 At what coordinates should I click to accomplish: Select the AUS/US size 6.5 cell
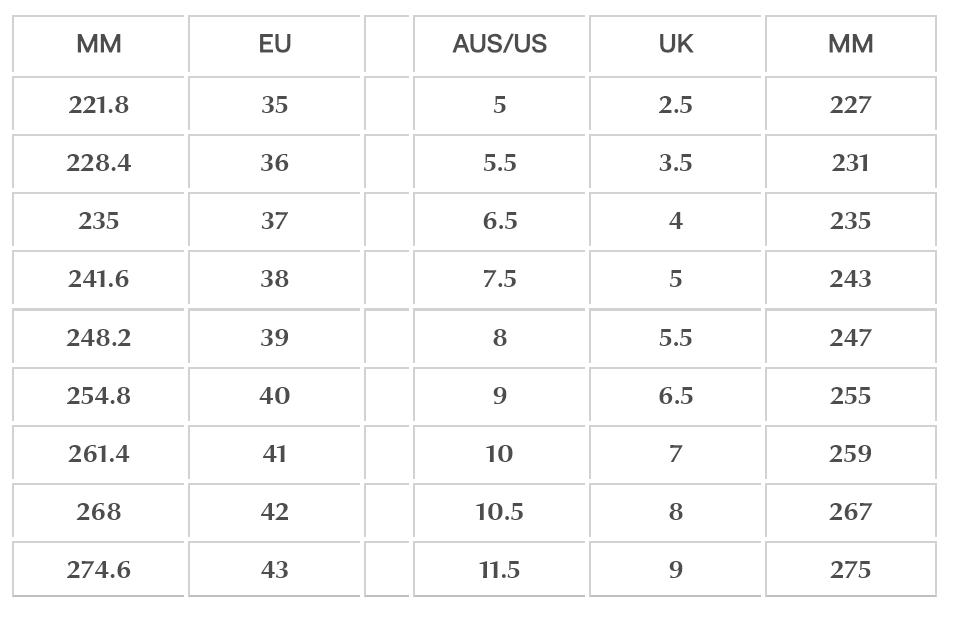[499, 221]
